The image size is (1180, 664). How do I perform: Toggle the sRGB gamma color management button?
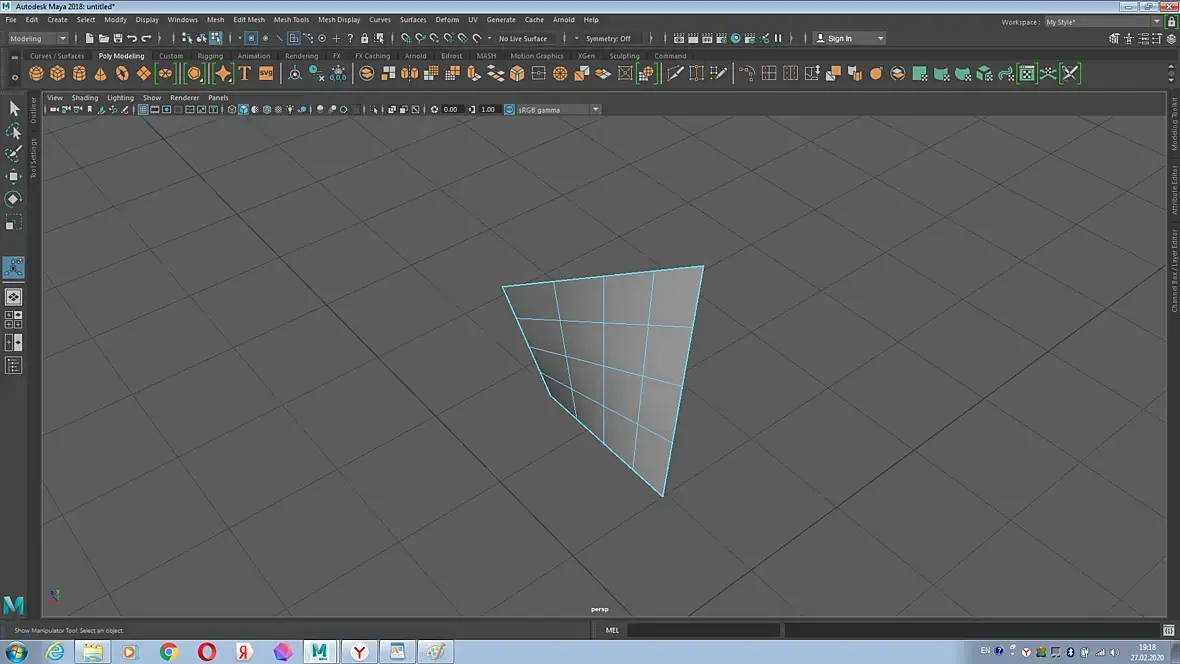509,109
